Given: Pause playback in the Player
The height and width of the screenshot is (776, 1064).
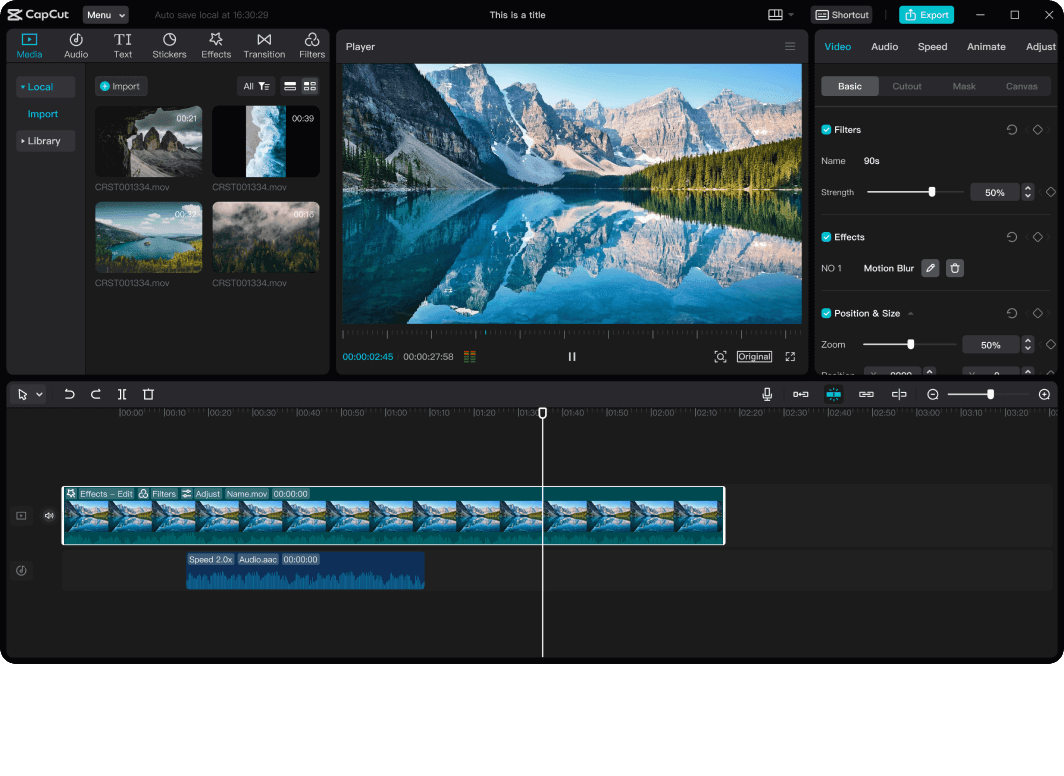Looking at the screenshot, I should [x=572, y=357].
